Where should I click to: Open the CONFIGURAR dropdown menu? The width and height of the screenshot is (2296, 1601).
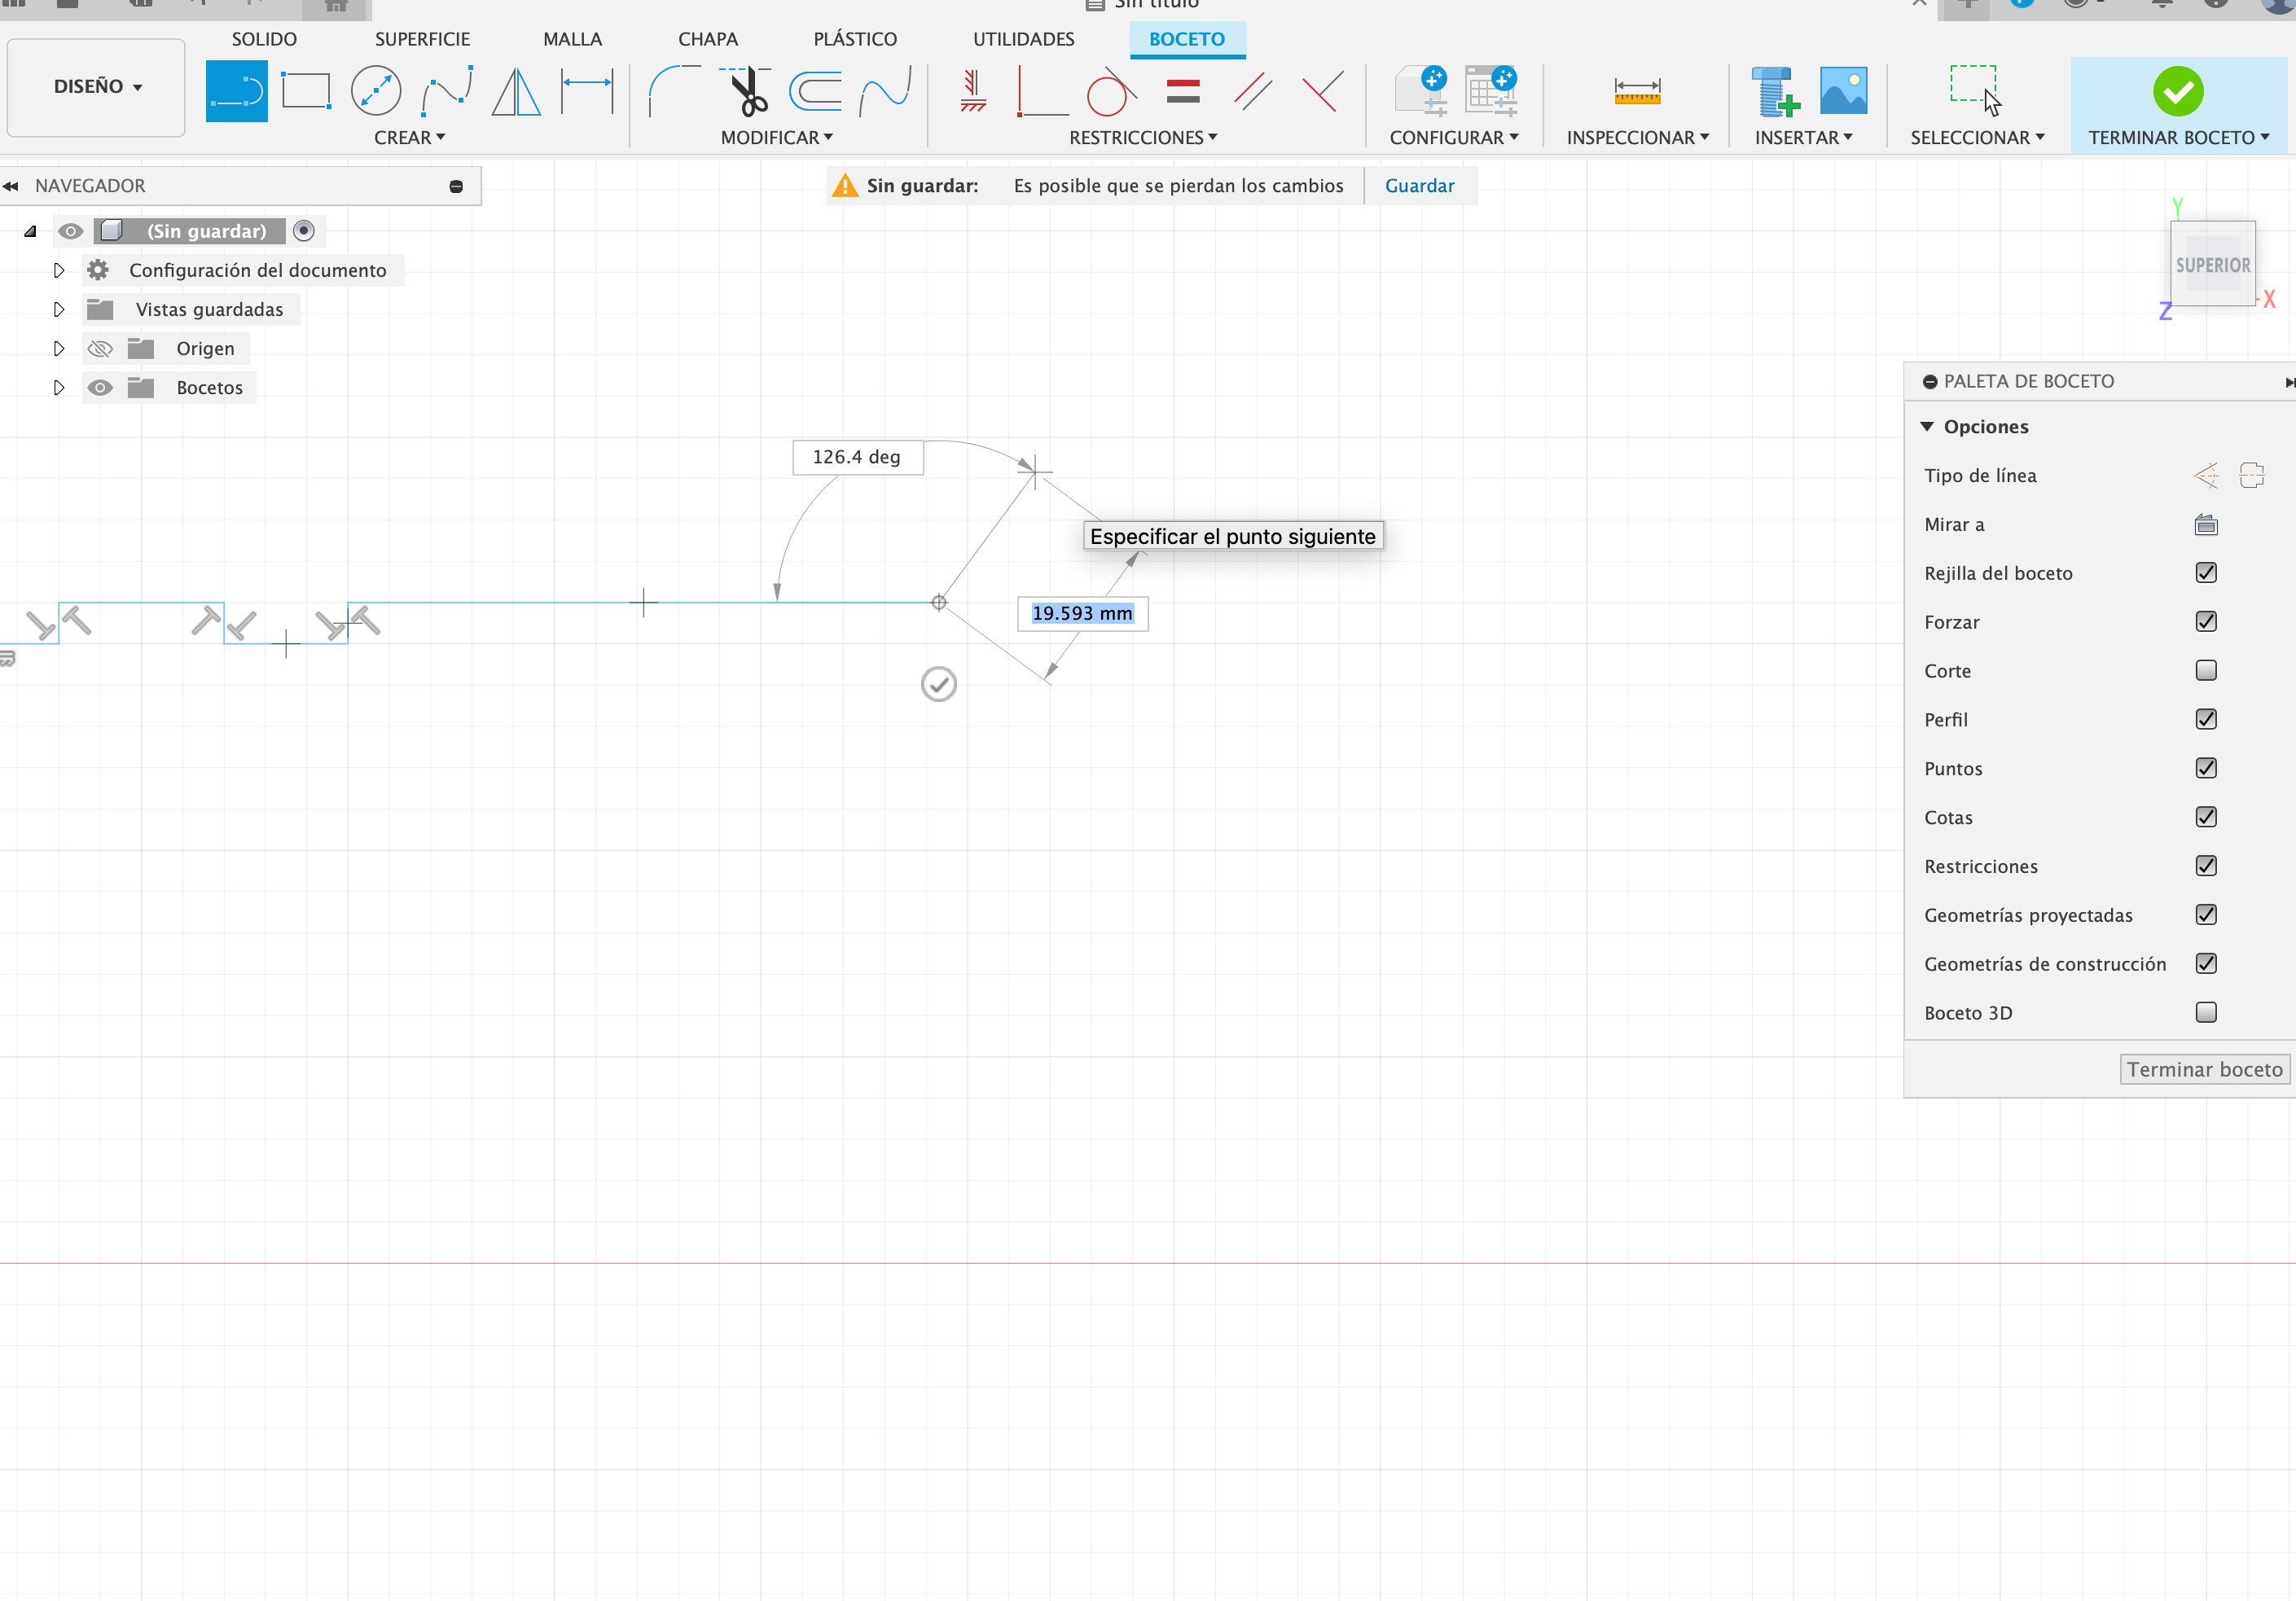pyautogui.click(x=1454, y=138)
